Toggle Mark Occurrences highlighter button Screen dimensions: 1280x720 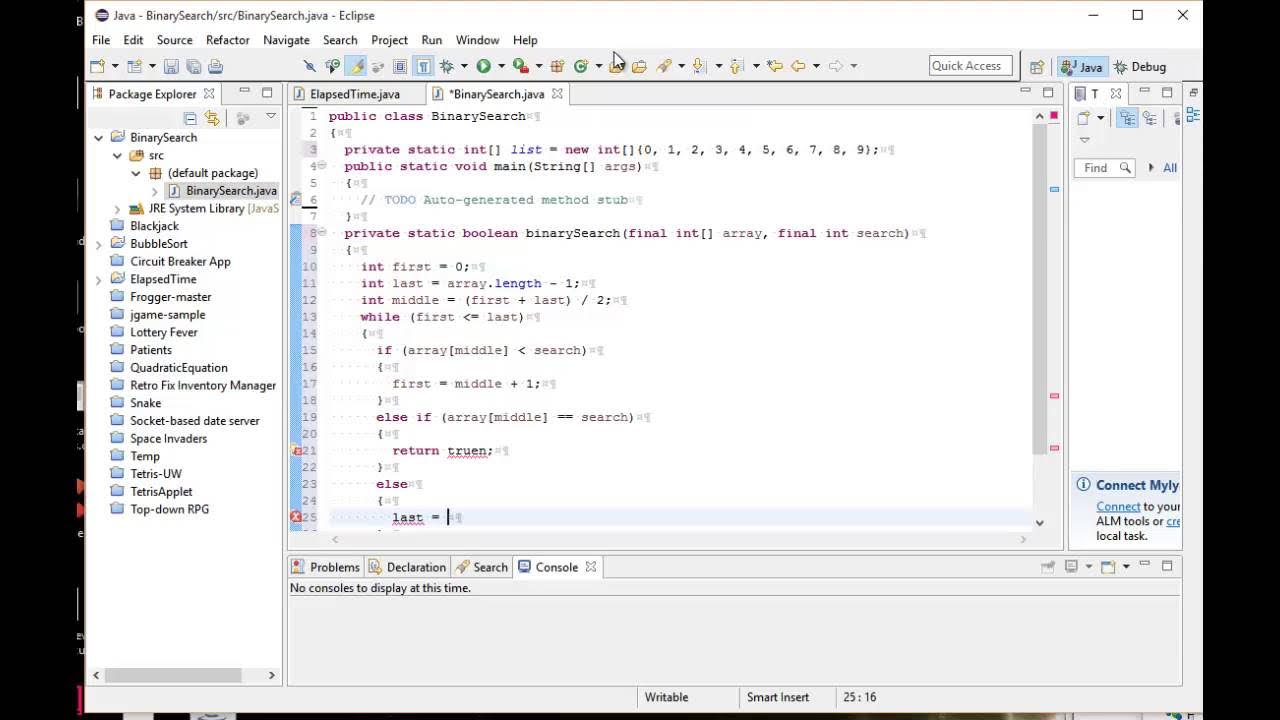[356, 66]
